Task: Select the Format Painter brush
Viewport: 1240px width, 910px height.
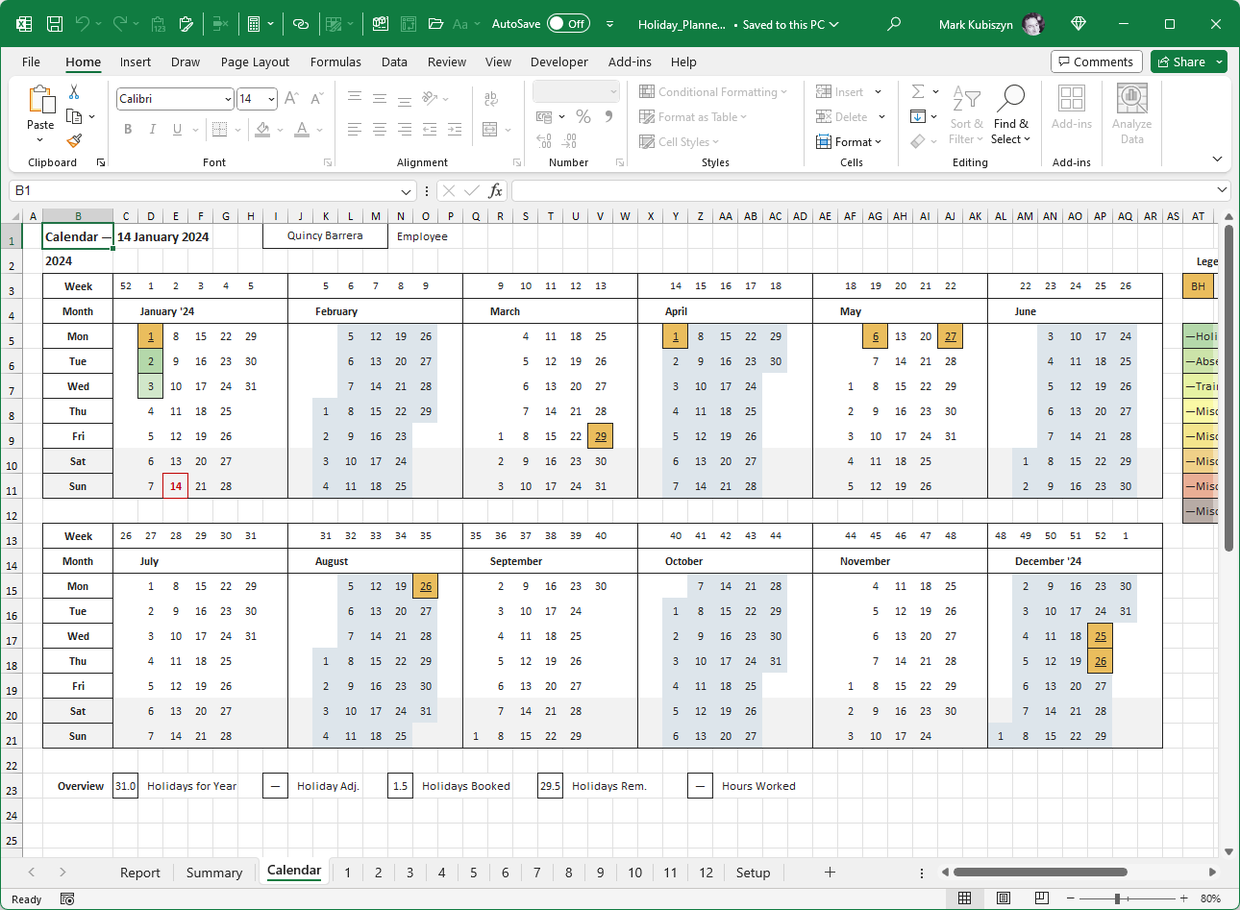Action: [x=74, y=141]
